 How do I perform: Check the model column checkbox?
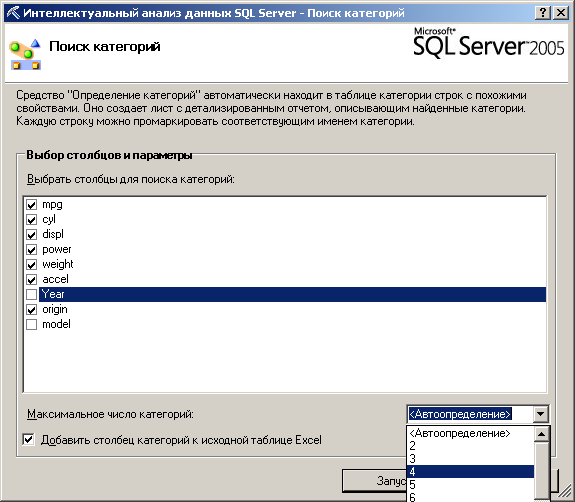32,325
